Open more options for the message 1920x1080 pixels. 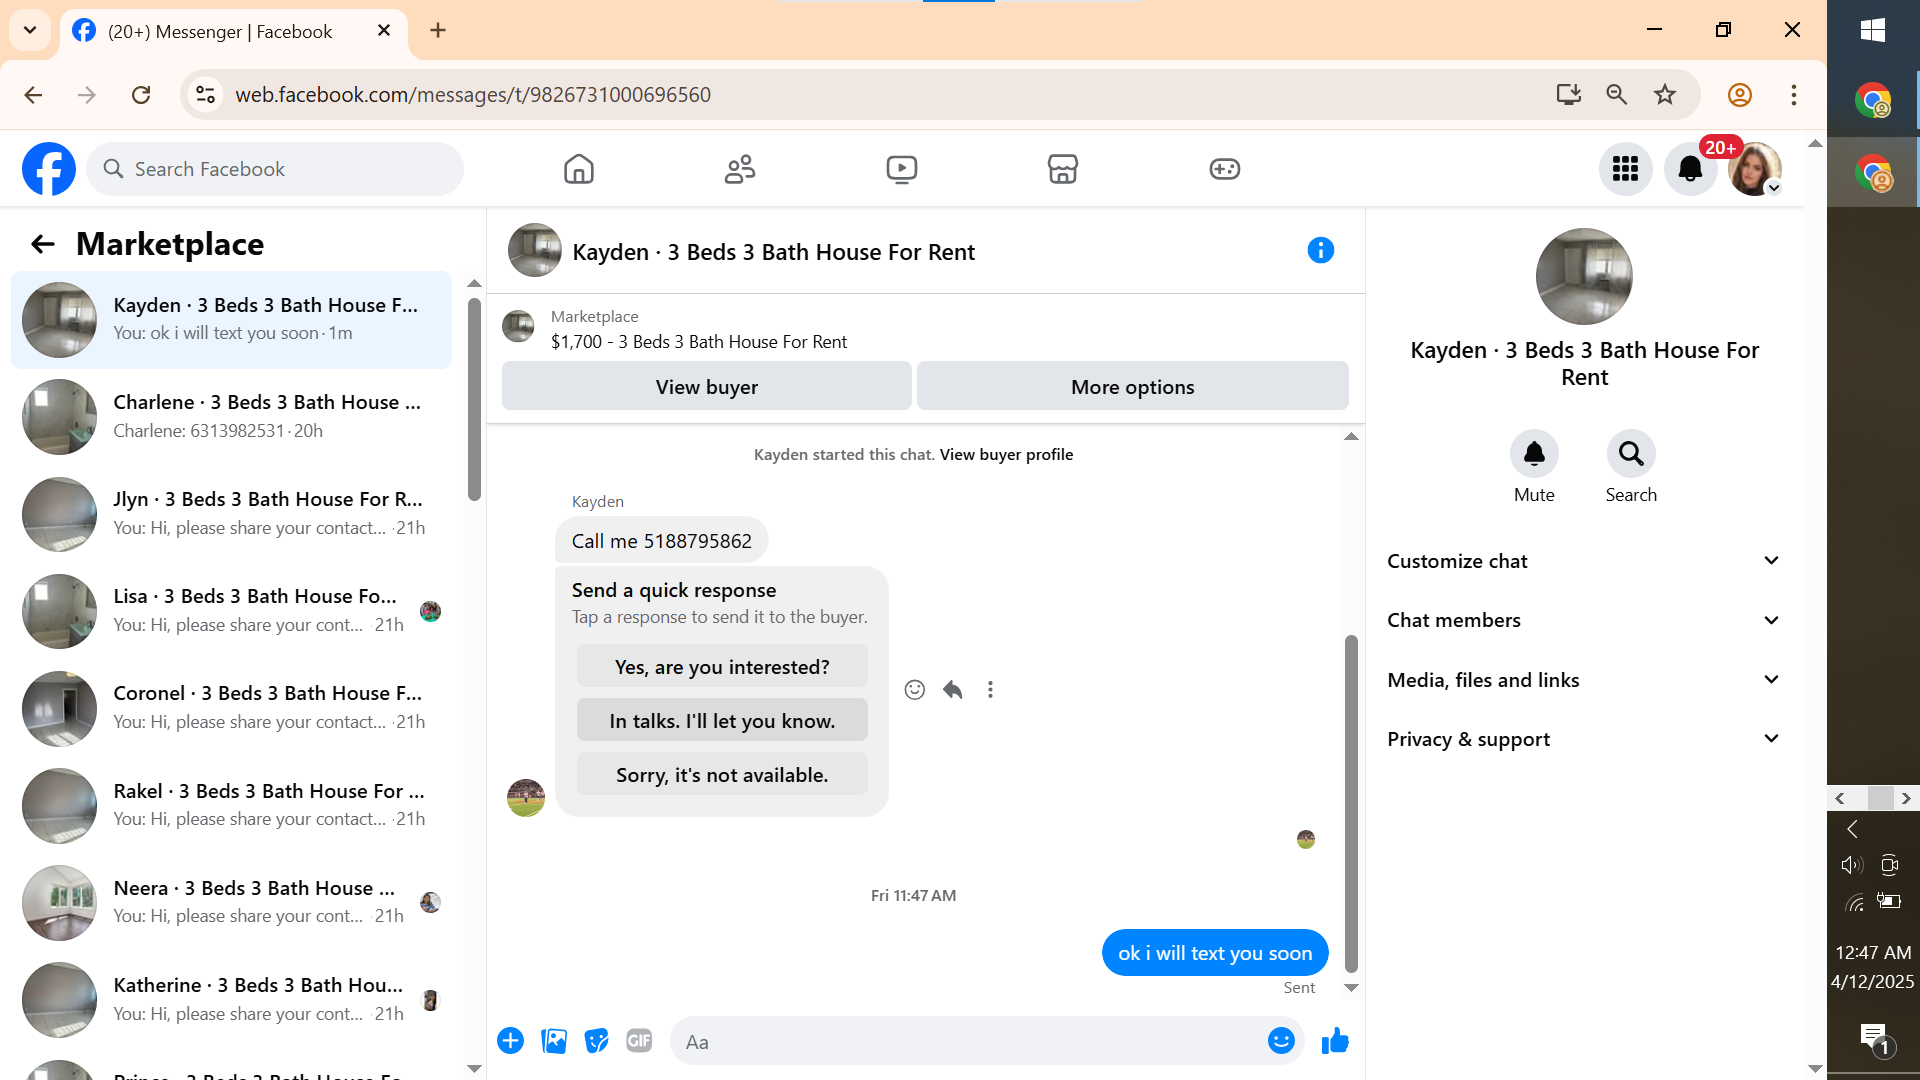tap(990, 690)
